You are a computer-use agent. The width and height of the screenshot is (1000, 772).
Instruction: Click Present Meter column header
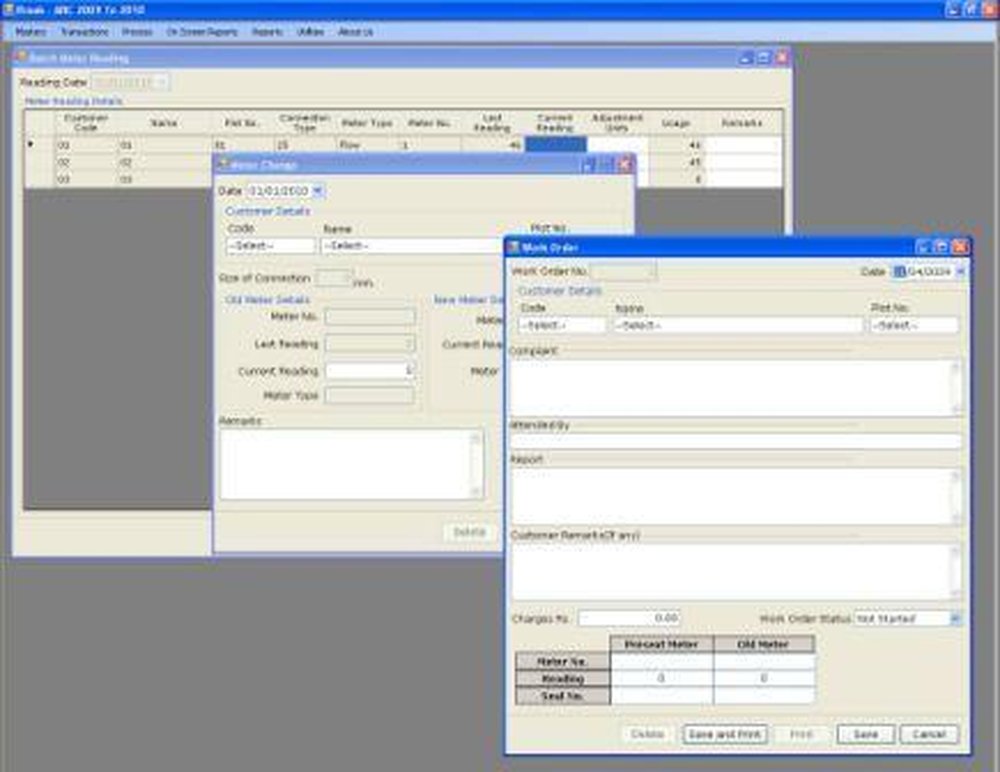click(x=661, y=644)
